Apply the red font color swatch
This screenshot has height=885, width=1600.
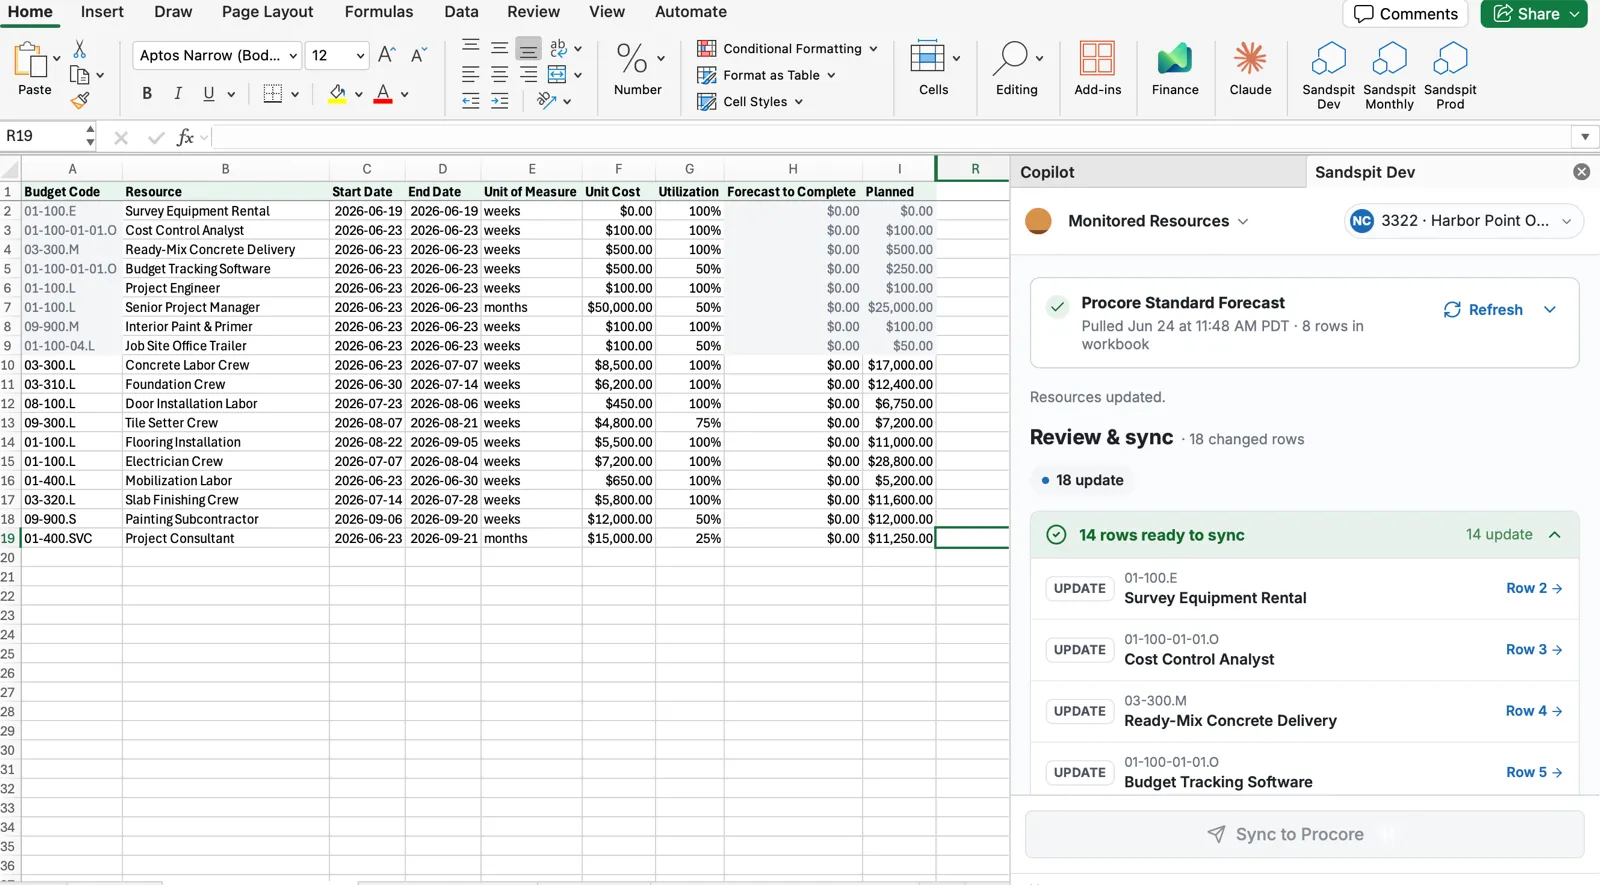click(x=383, y=94)
